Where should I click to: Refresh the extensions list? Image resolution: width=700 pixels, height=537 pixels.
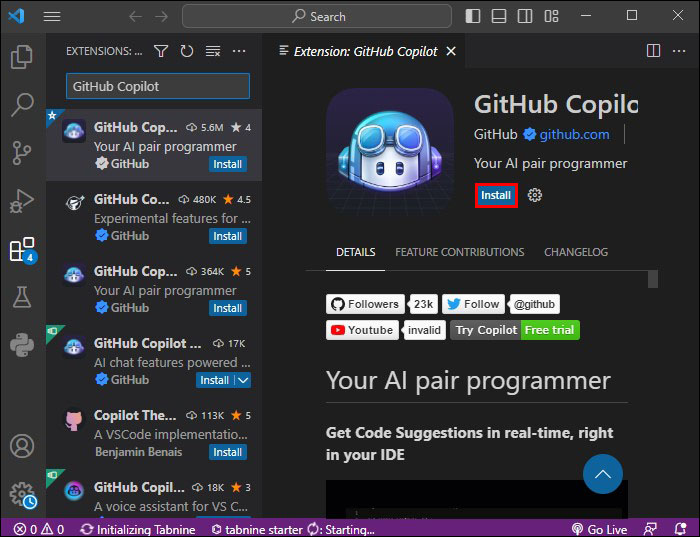click(x=187, y=51)
